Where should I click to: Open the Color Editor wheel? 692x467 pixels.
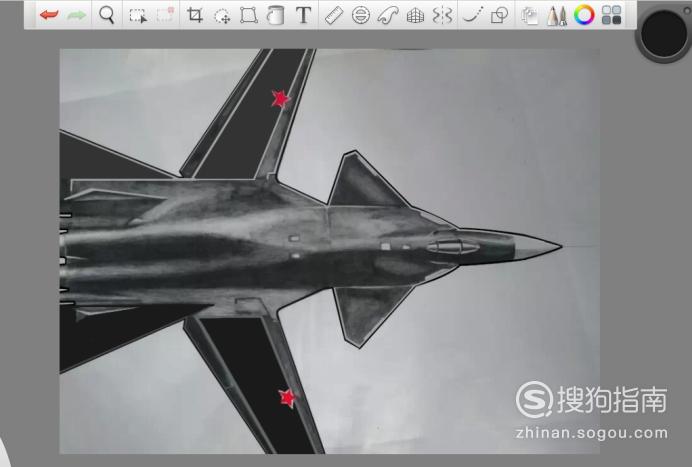click(584, 15)
